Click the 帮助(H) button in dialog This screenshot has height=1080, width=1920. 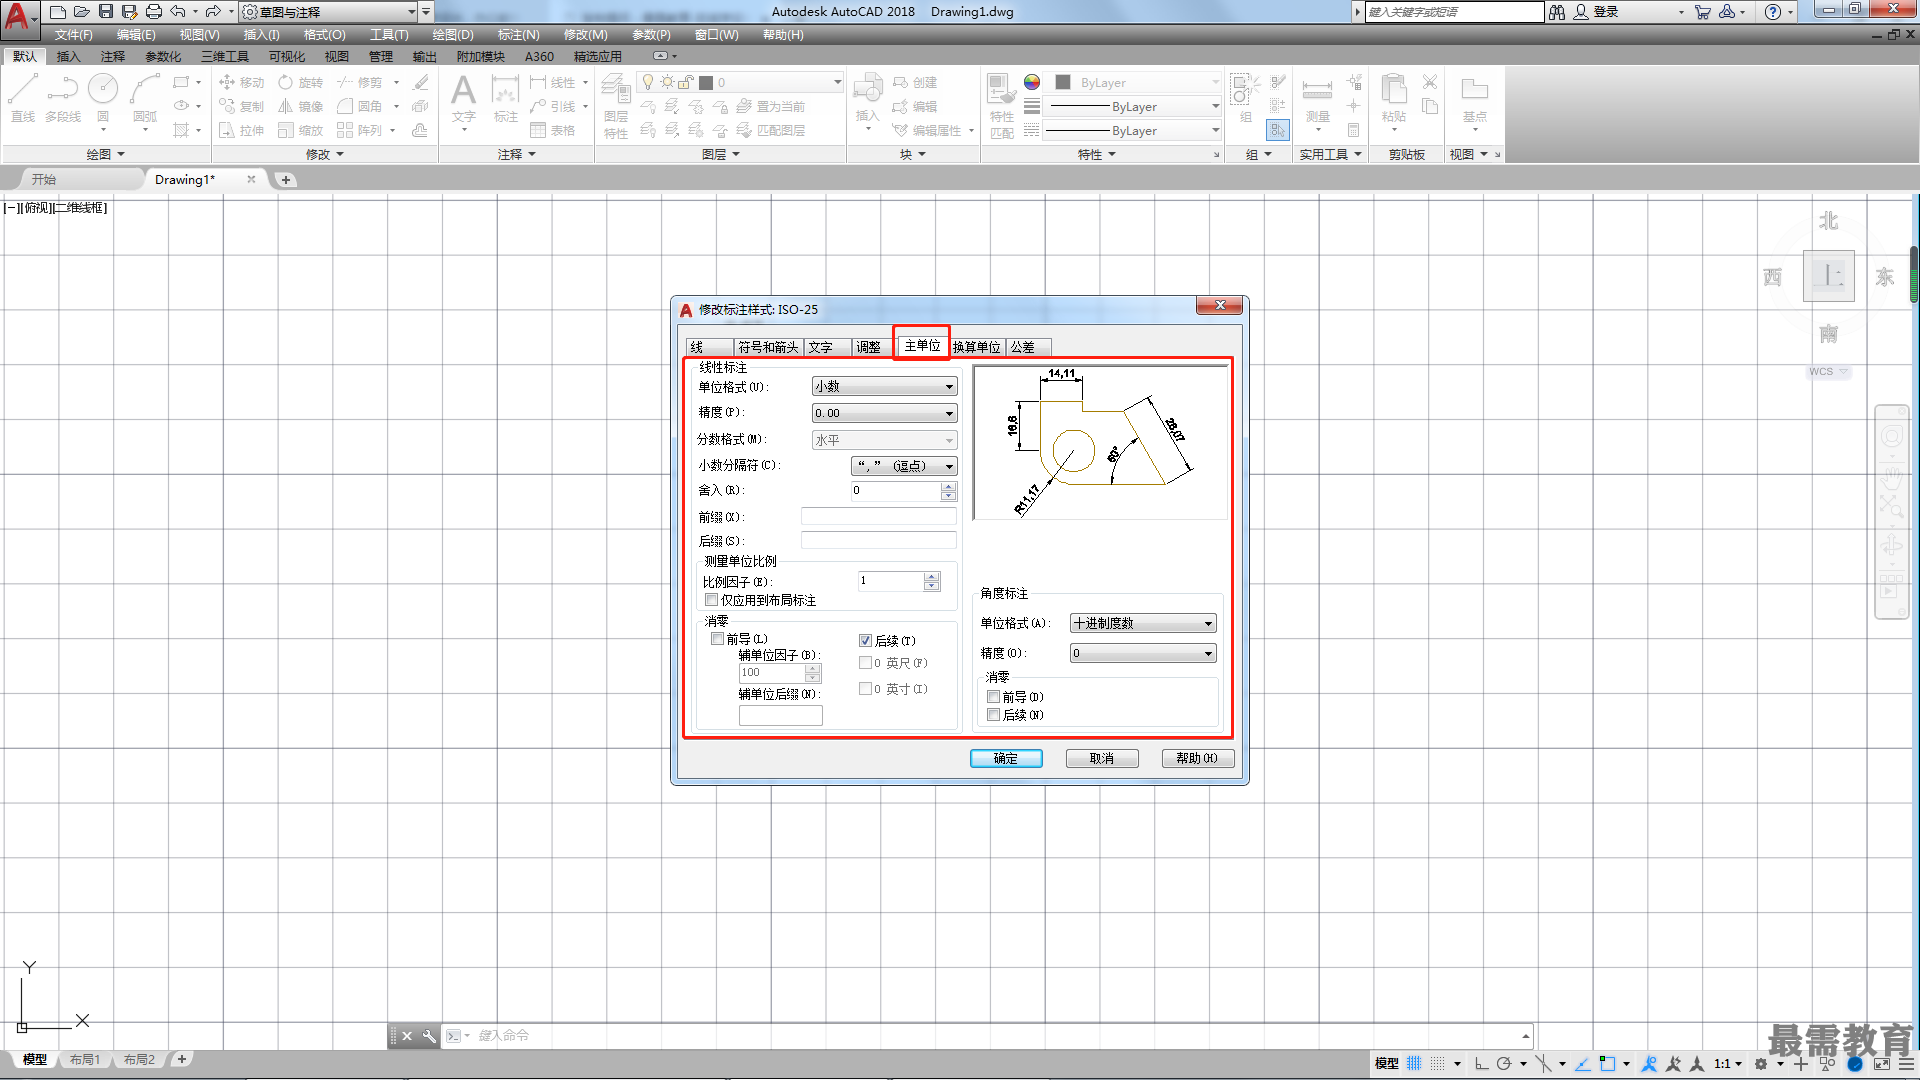(1198, 758)
